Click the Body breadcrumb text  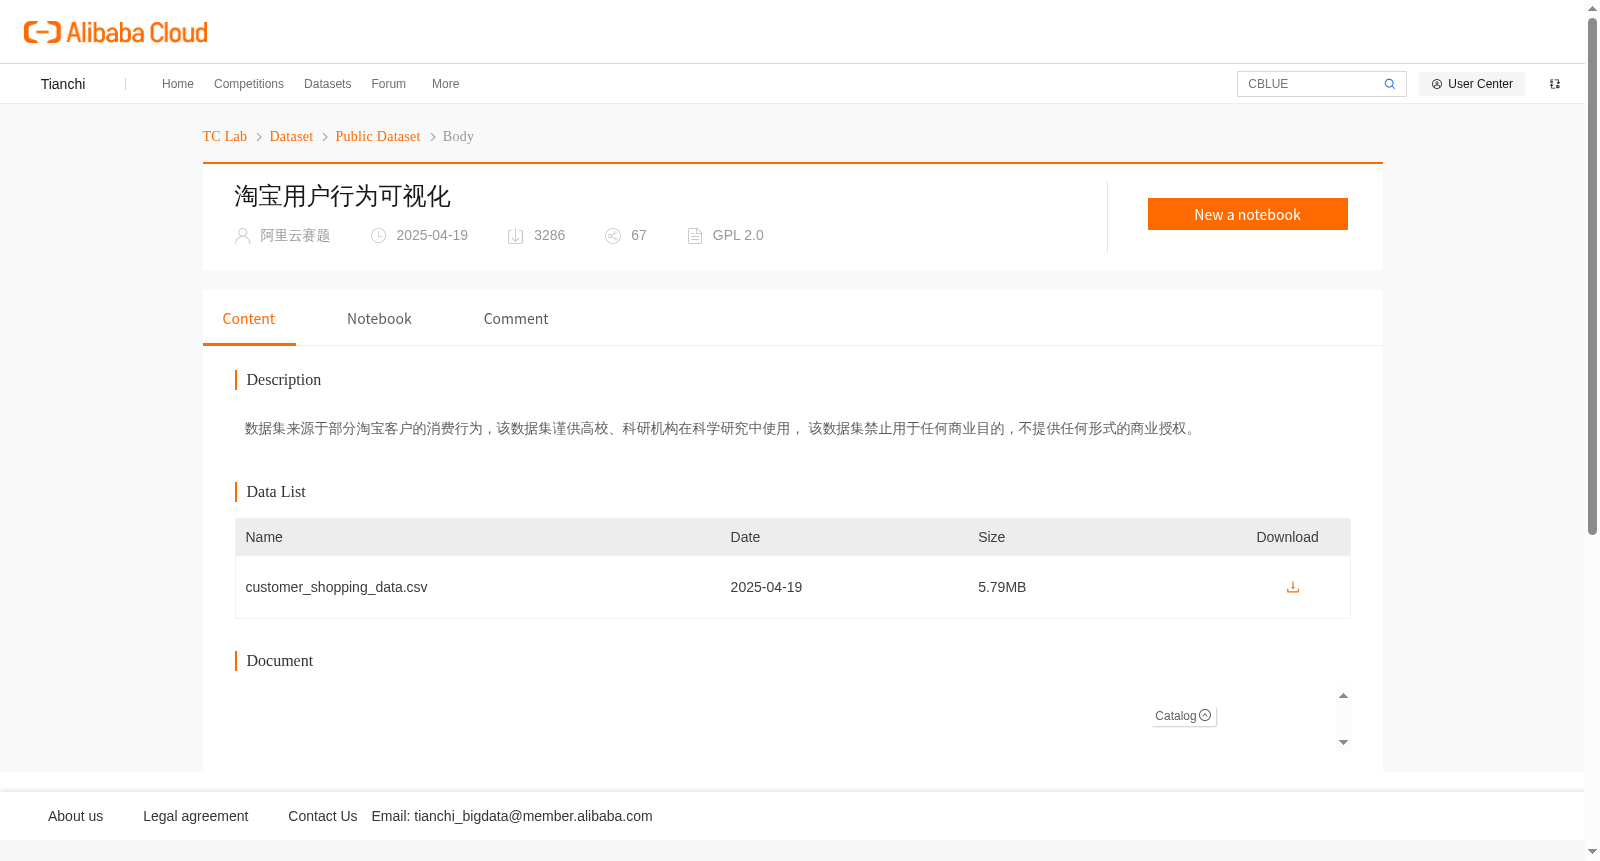tap(458, 136)
